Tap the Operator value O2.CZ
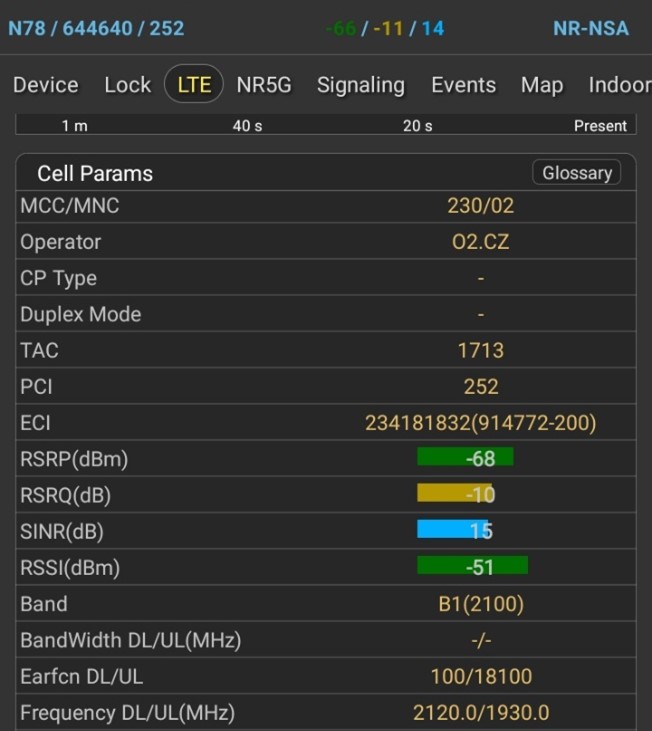This screenshot has height=731, width=652. point(480,242)
